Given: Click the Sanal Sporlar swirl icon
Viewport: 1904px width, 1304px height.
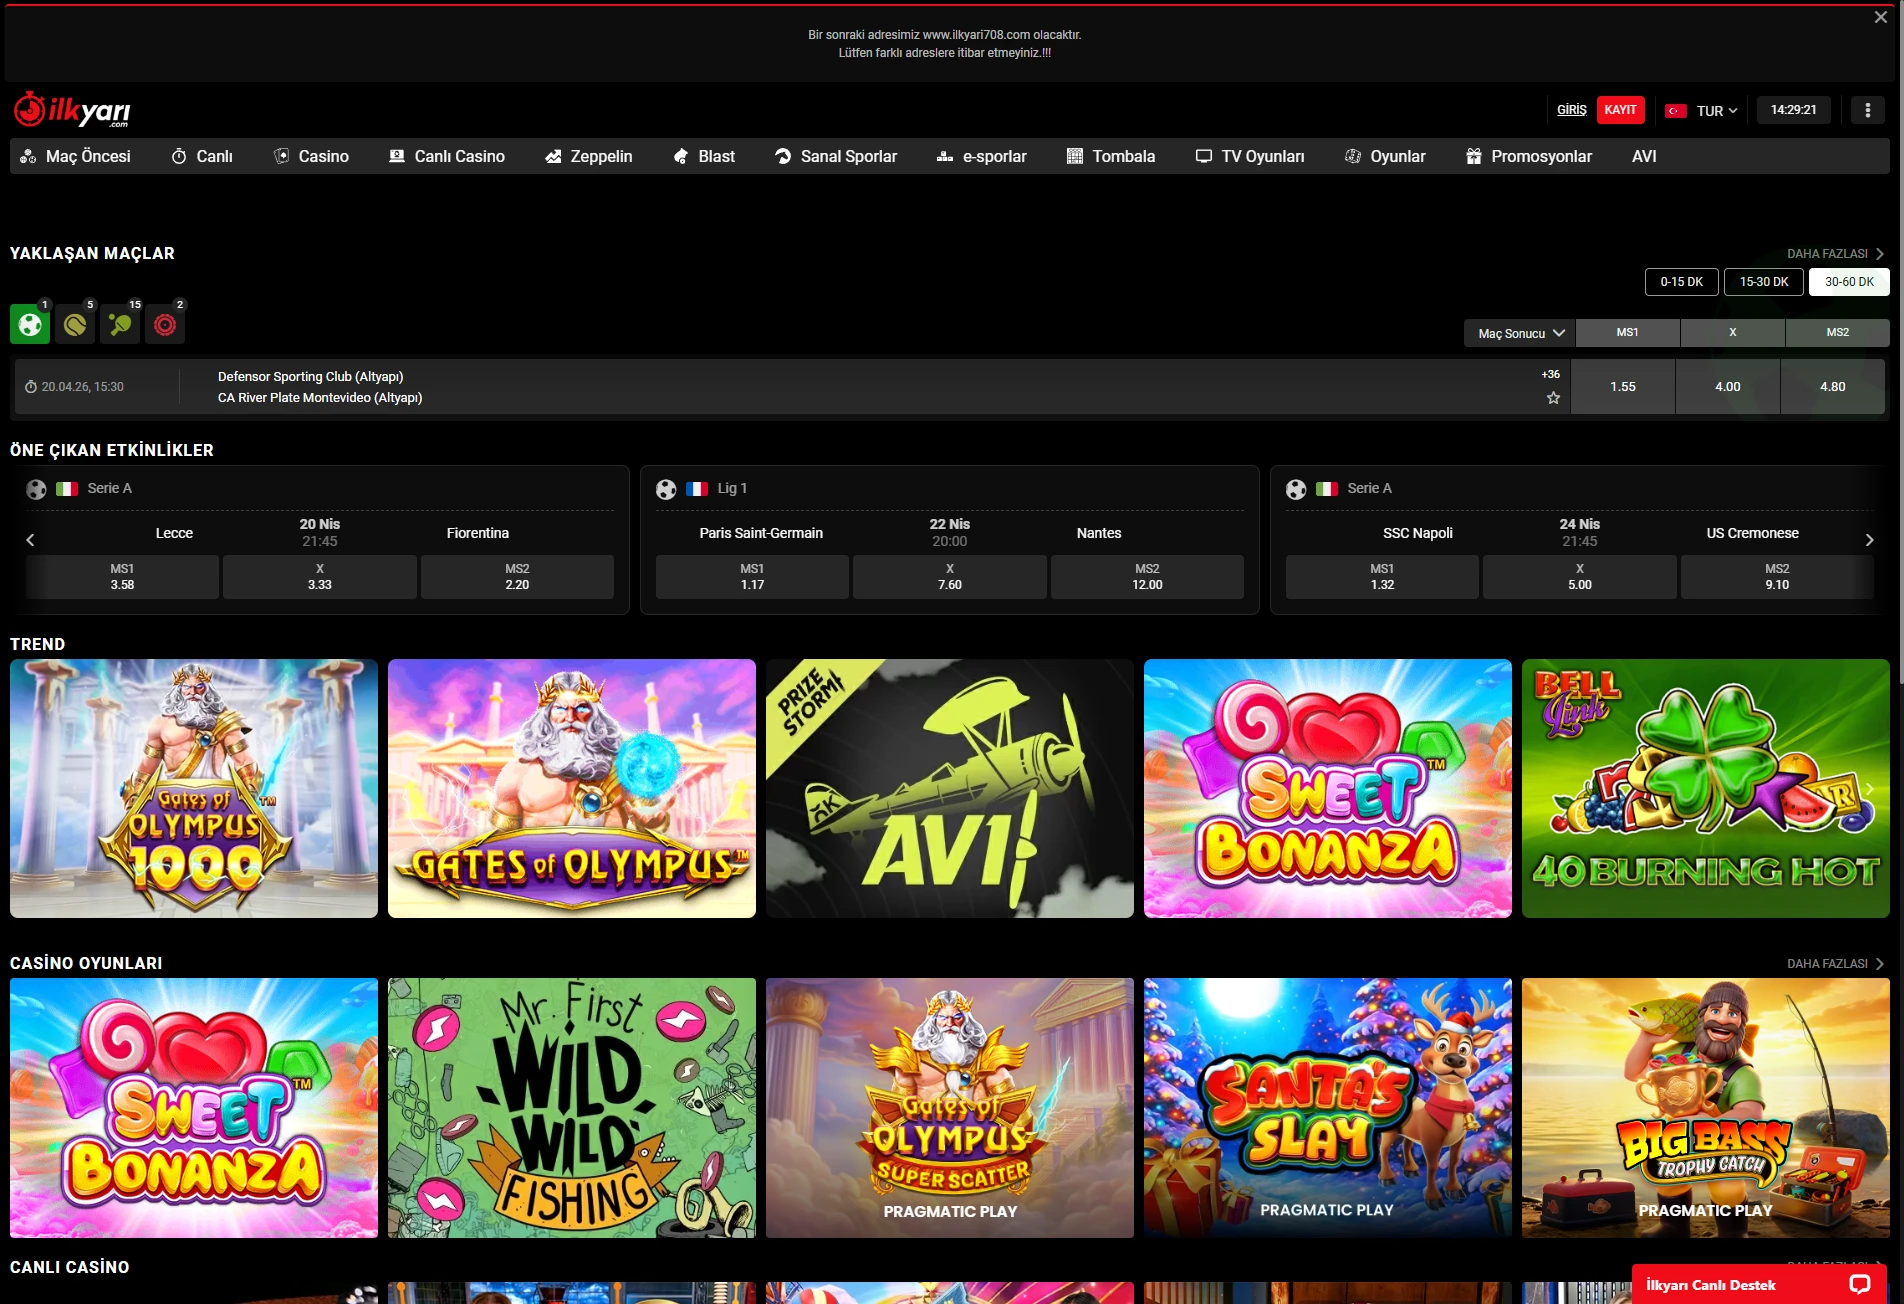Looking at the screenshot, I should point(783,156).
